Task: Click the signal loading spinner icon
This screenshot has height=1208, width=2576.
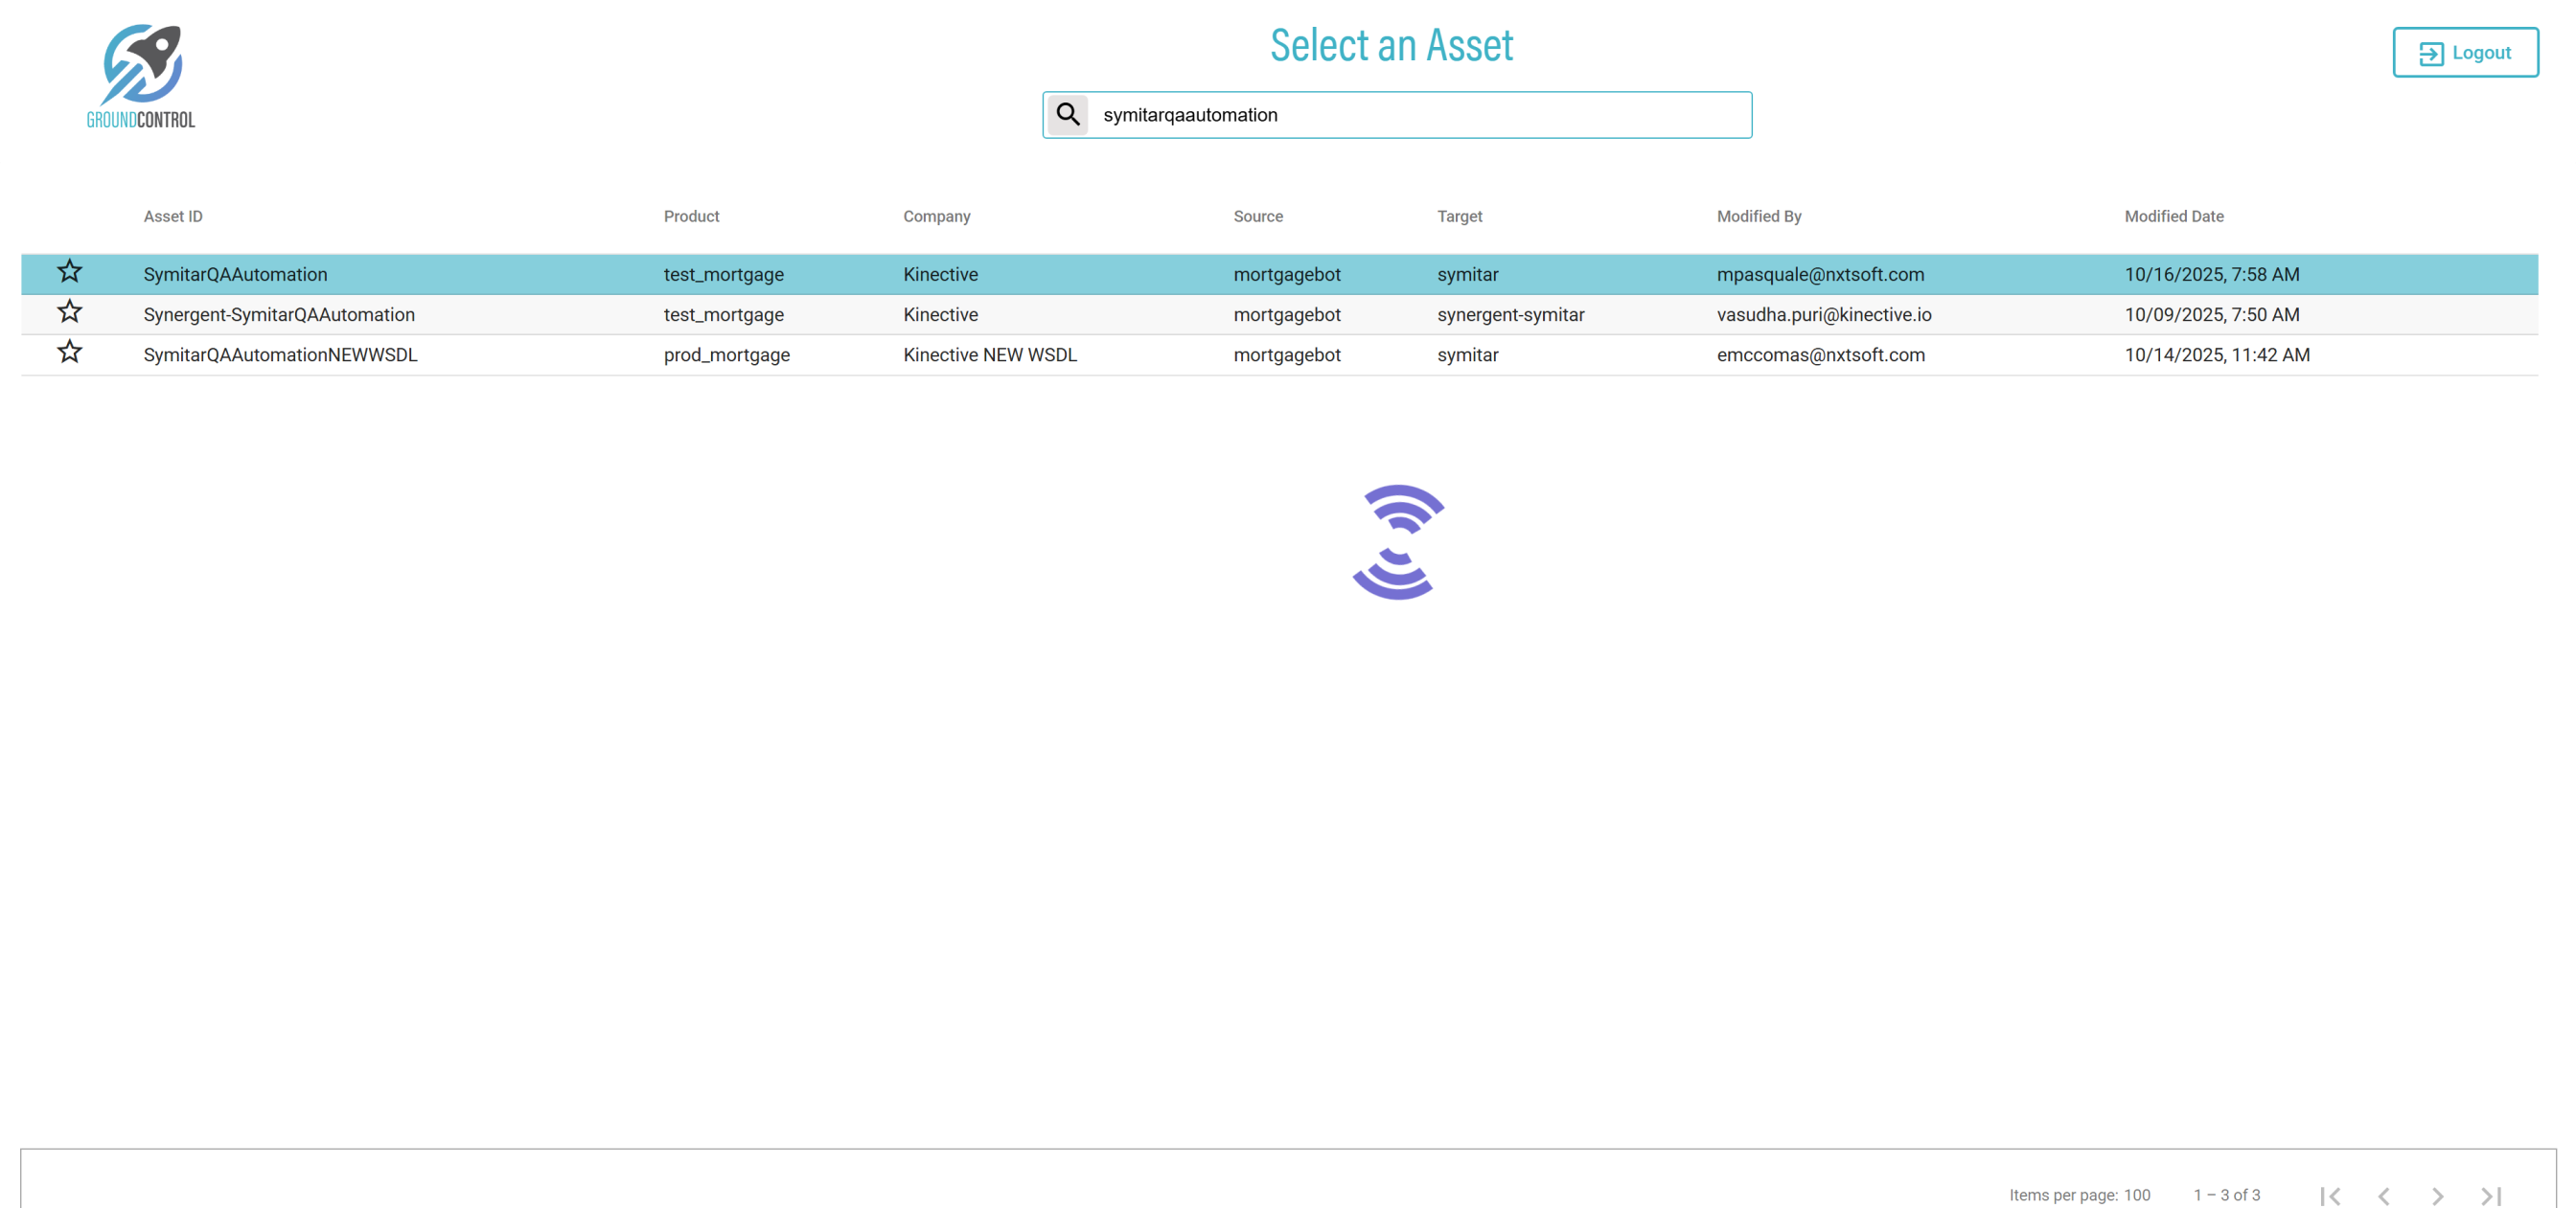Action: pos(1397,542)
